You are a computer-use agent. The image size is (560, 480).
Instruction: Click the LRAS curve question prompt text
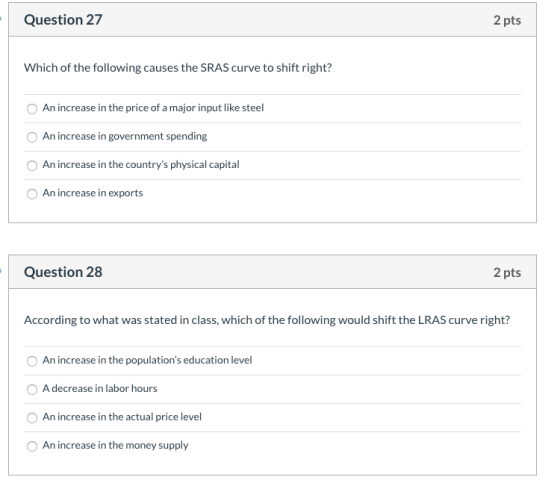pyautogui.click(x=267, y=320)
